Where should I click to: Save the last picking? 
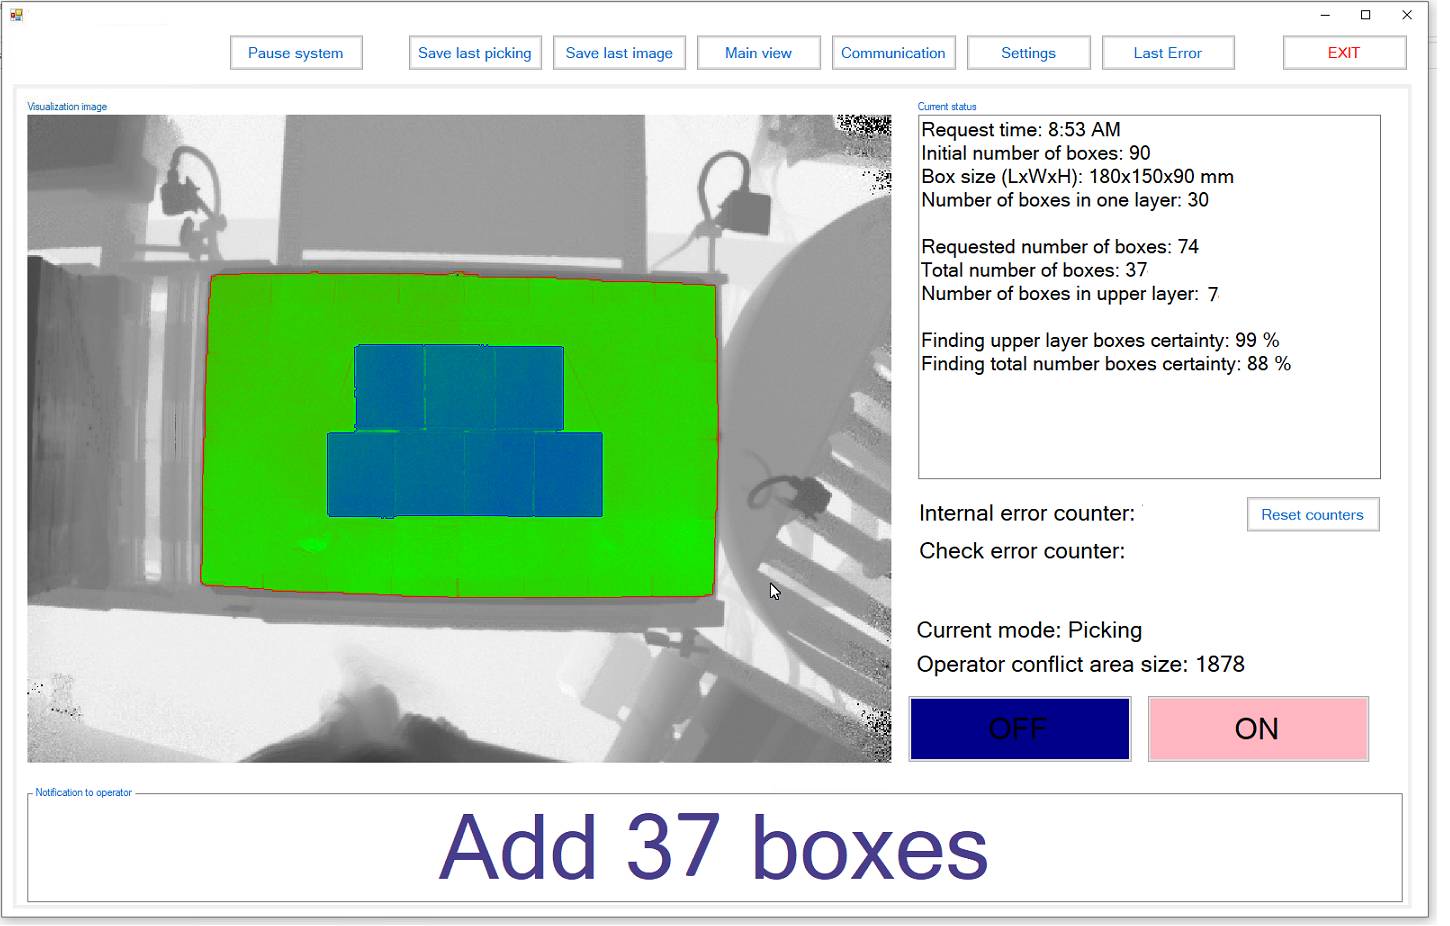475,53
